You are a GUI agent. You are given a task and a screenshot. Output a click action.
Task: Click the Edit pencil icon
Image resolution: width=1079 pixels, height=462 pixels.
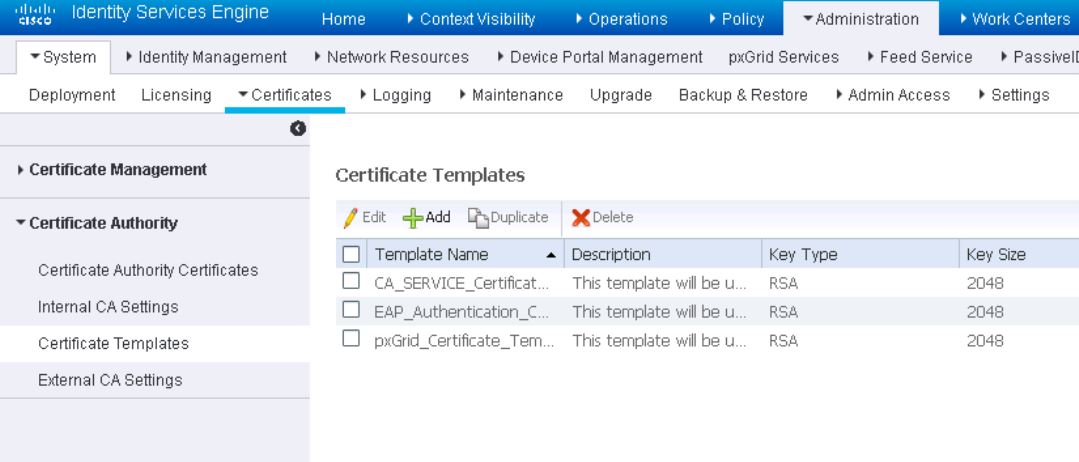(351, 218)
